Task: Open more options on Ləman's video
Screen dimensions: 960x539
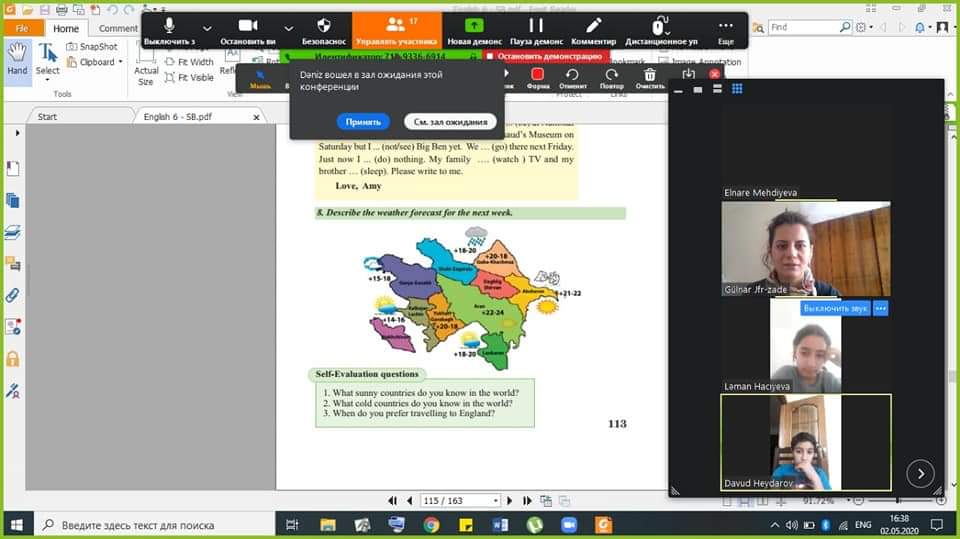Action: coord(880,308)
